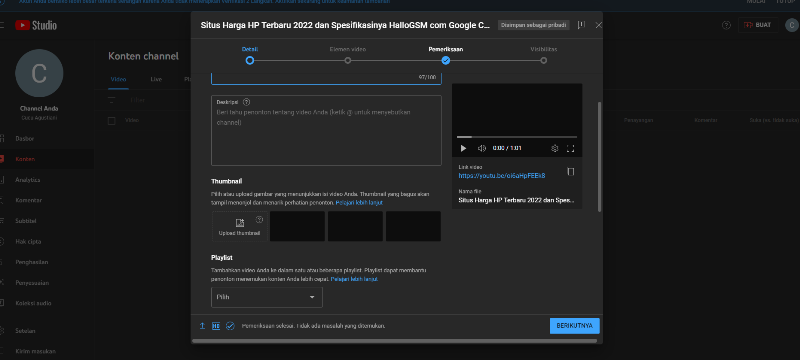Click the Pemeriksaan selesai status text
800x360 pixels.
click(313, 326)
